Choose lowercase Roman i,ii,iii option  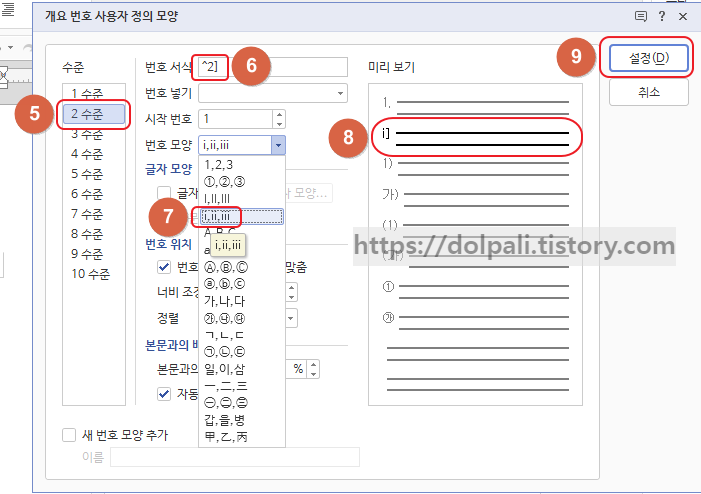pos(241,217)
